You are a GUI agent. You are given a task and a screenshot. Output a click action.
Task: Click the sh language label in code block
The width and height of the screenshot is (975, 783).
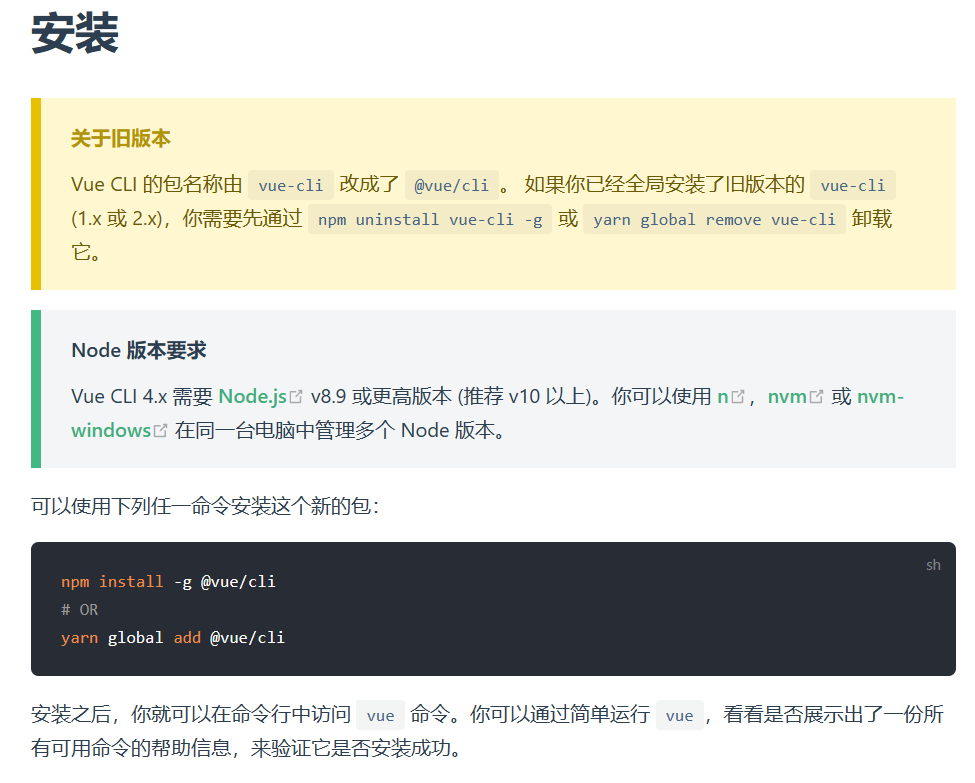[x=933, y=565]
